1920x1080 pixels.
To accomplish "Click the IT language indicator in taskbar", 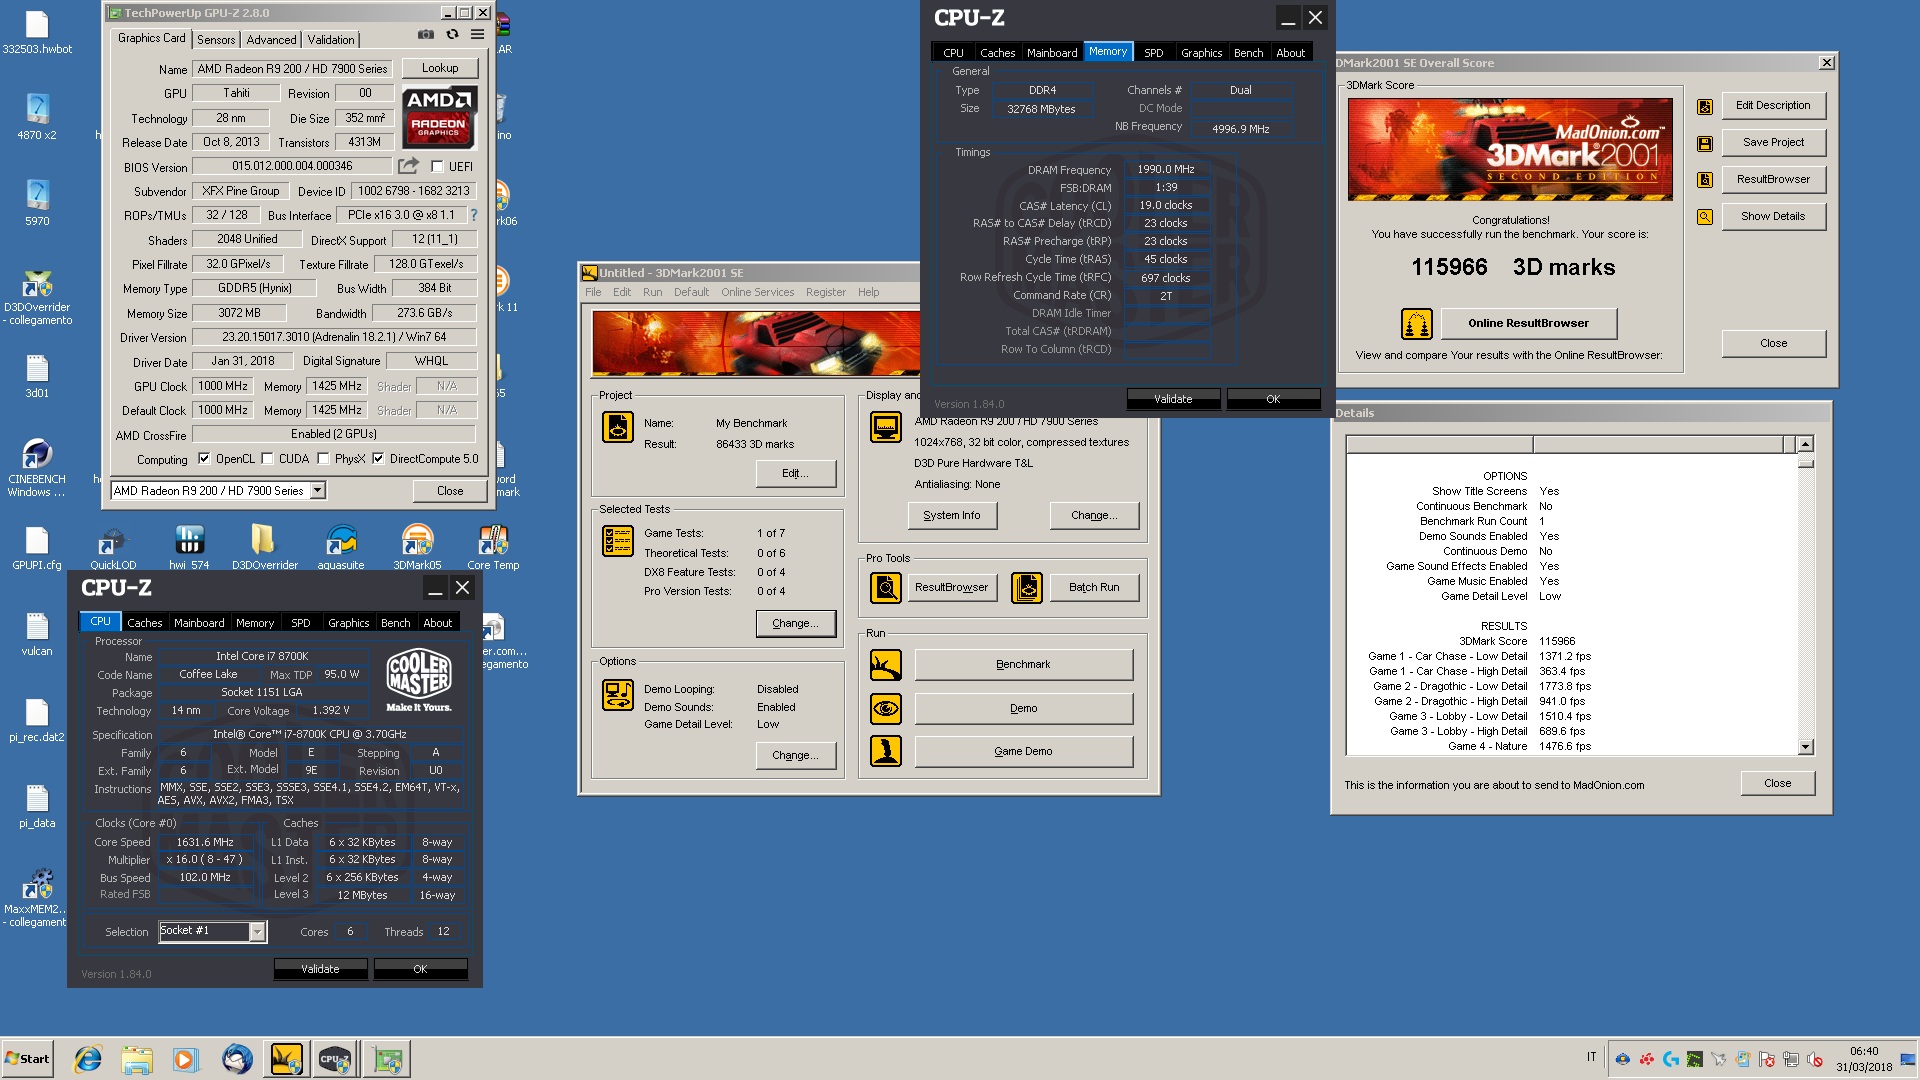I will (x=1591, y=1057).
